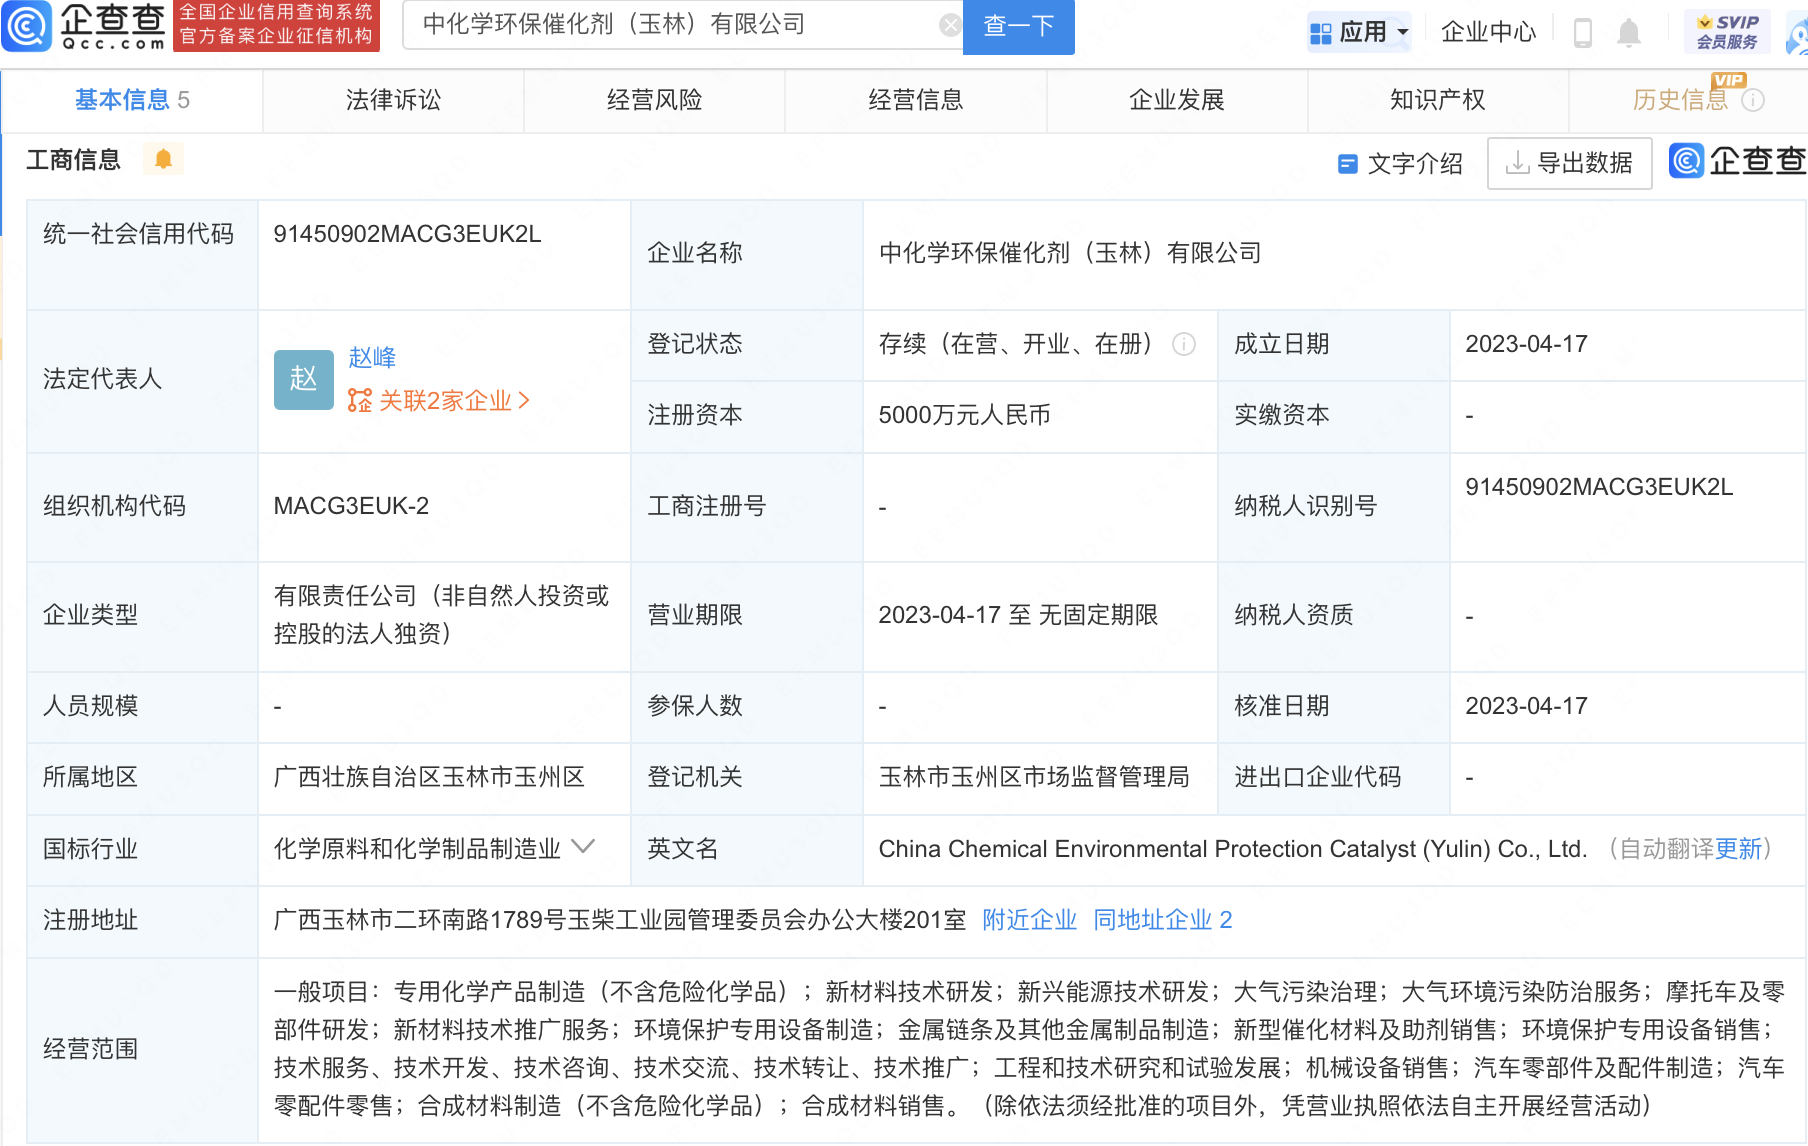
Task: Select the 经营信息 tab
Action: tap(915, 100)
